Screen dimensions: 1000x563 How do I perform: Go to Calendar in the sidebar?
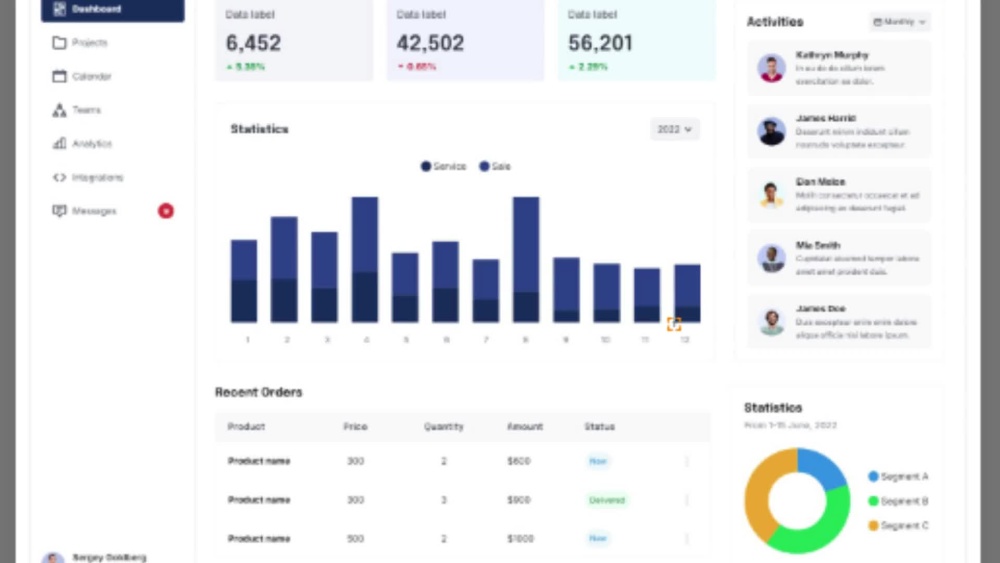pos(113,77)
